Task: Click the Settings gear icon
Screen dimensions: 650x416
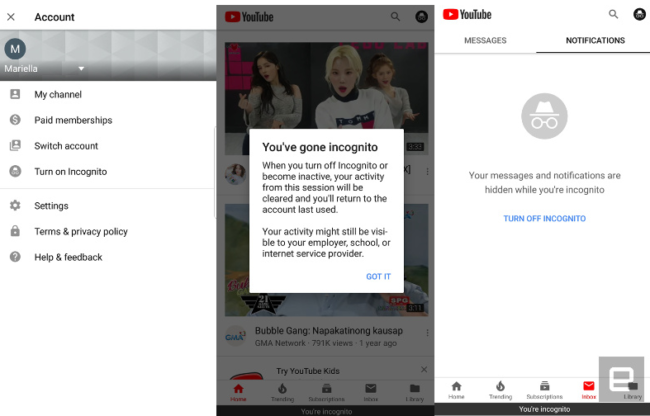Action: coord(15,205)
